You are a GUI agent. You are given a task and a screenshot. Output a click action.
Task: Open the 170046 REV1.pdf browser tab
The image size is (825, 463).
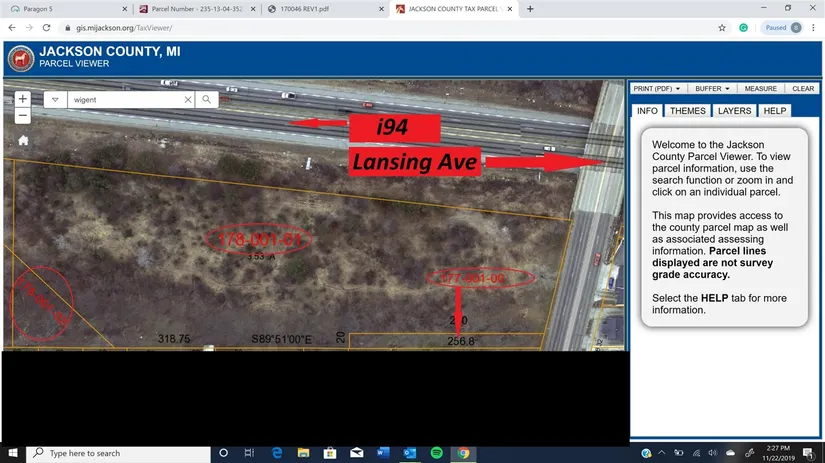point(324,9)
